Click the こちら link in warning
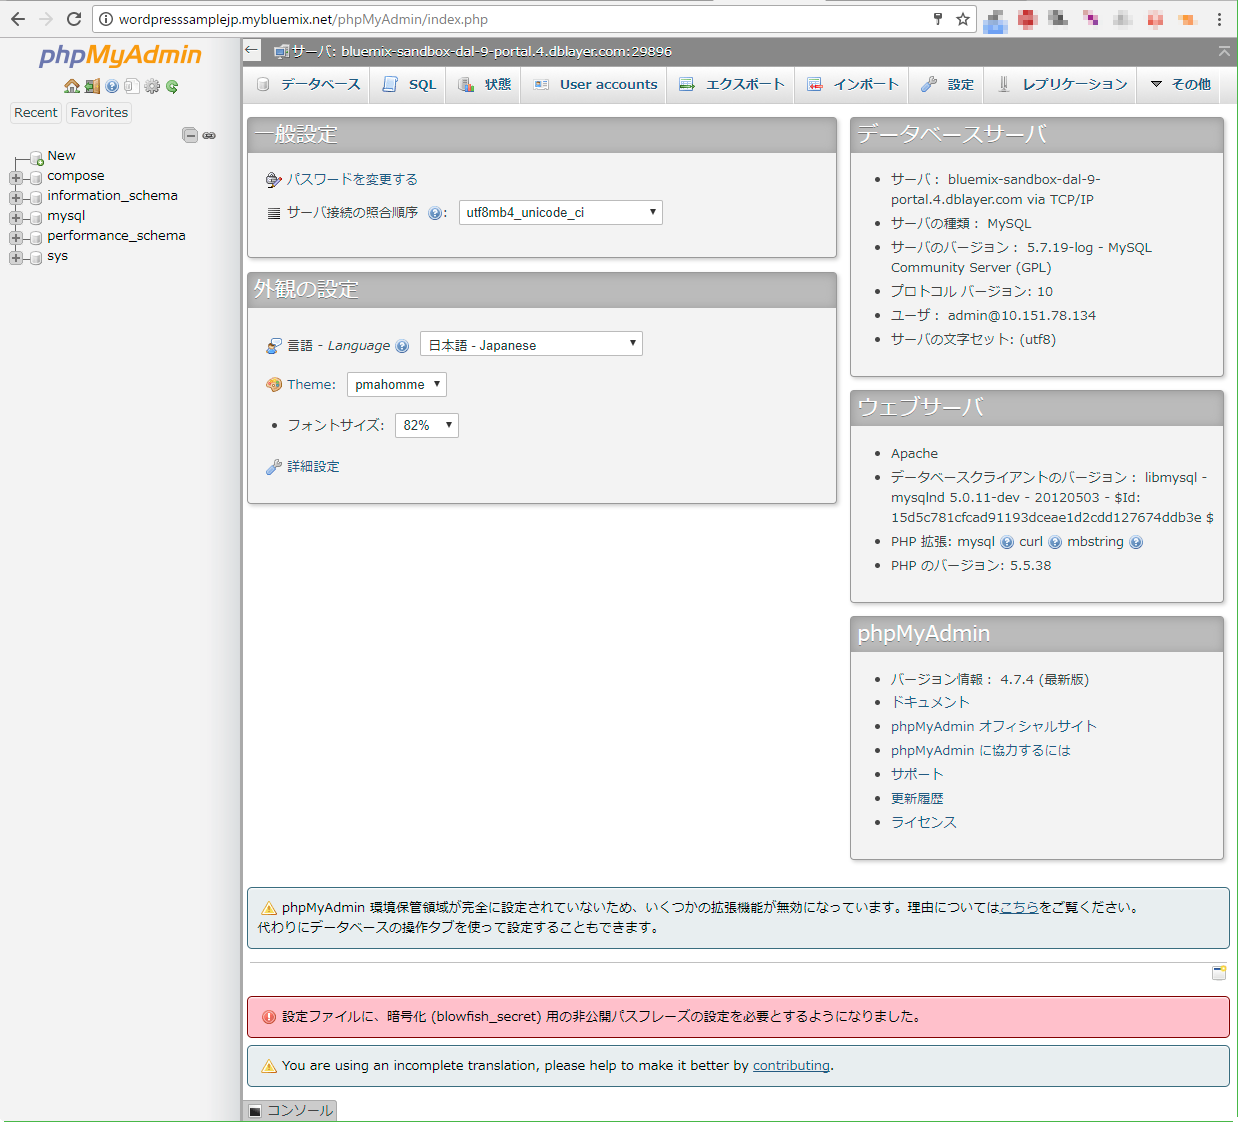 (x=1019, y=908)
